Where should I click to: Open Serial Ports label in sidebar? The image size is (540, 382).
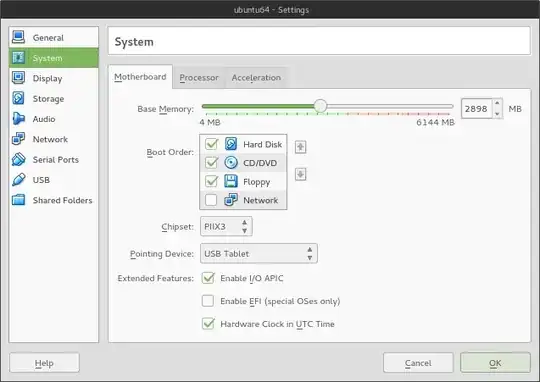point(56,159)
